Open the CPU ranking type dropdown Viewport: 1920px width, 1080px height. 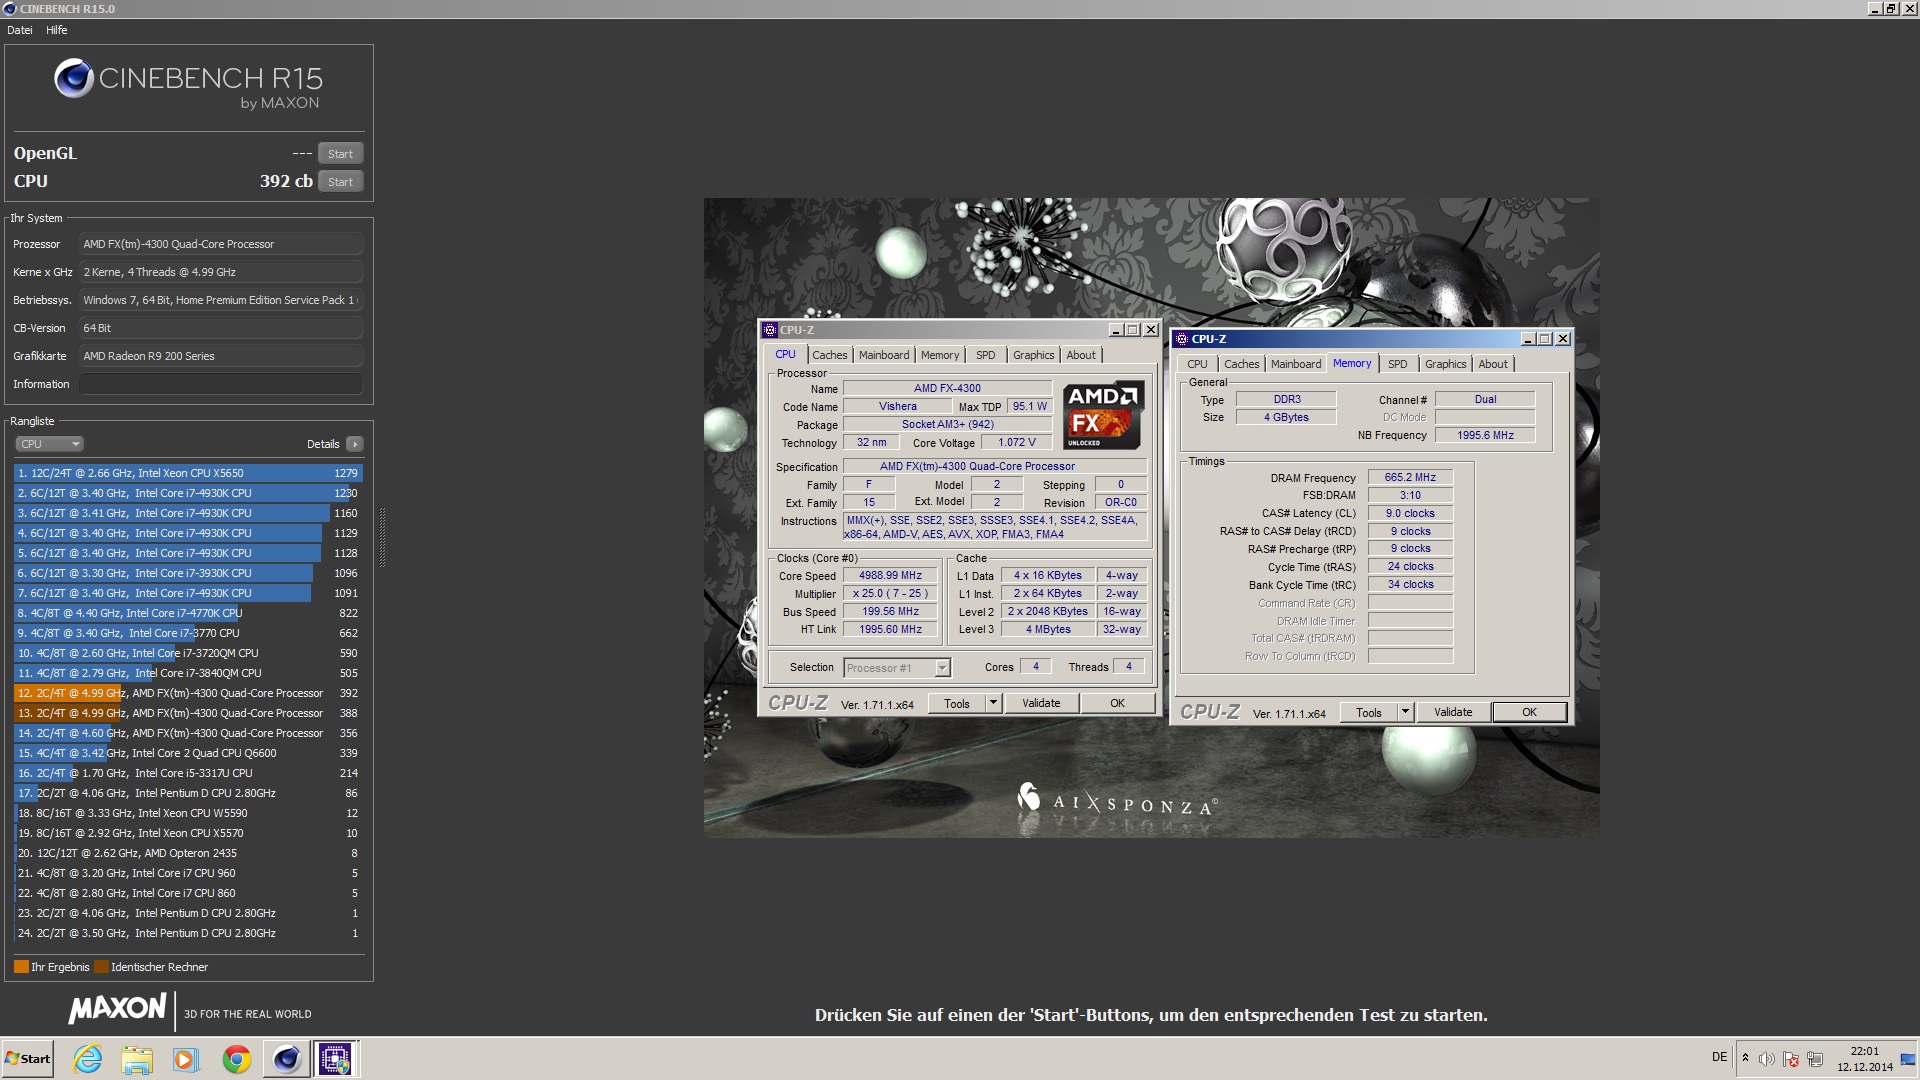(48, 444)
